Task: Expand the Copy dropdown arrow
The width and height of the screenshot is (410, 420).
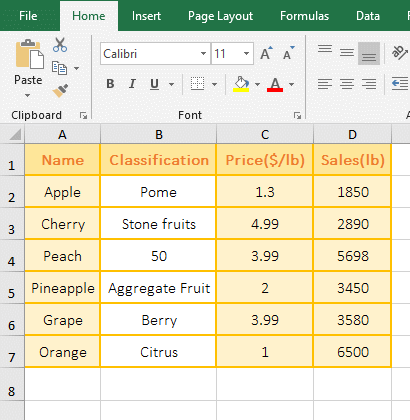Action: point(76,68)
